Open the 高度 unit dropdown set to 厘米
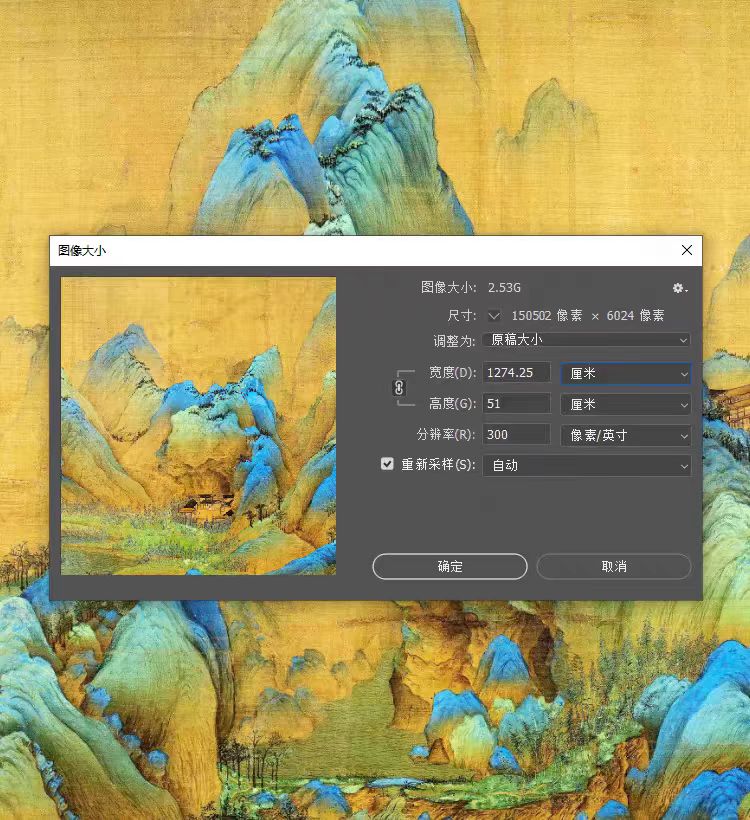The image size is (750, 820). (626, 404)
